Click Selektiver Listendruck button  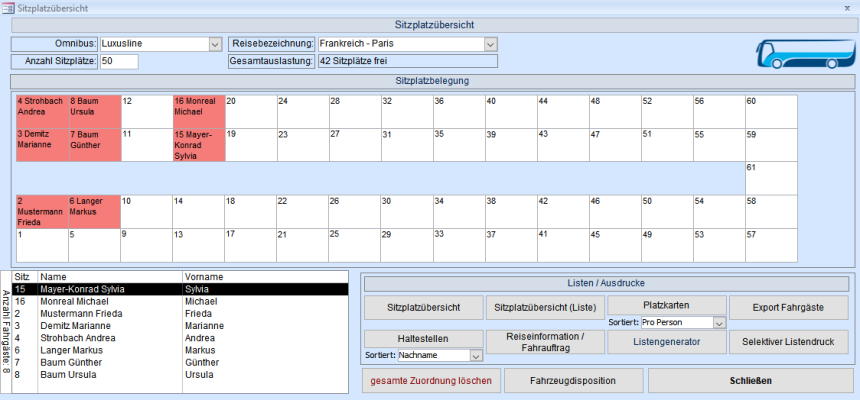click(x=788, y=342)
